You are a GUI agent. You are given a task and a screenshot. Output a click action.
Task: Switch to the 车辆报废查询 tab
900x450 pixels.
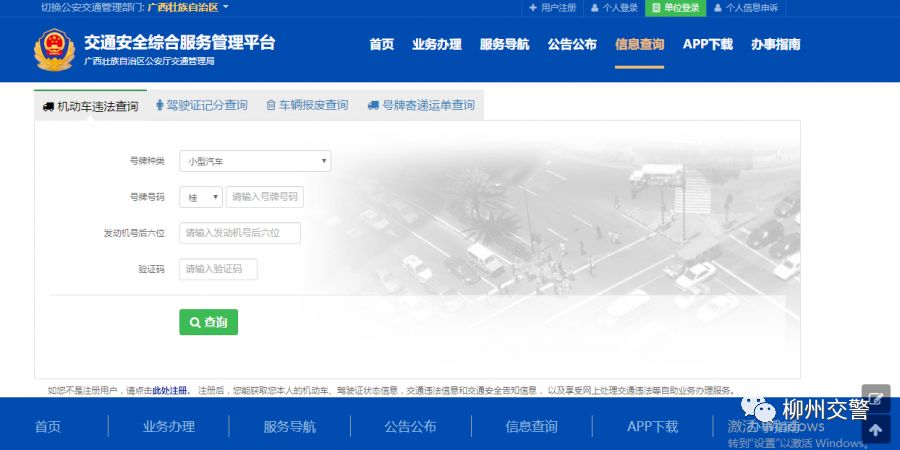[307, 105]
